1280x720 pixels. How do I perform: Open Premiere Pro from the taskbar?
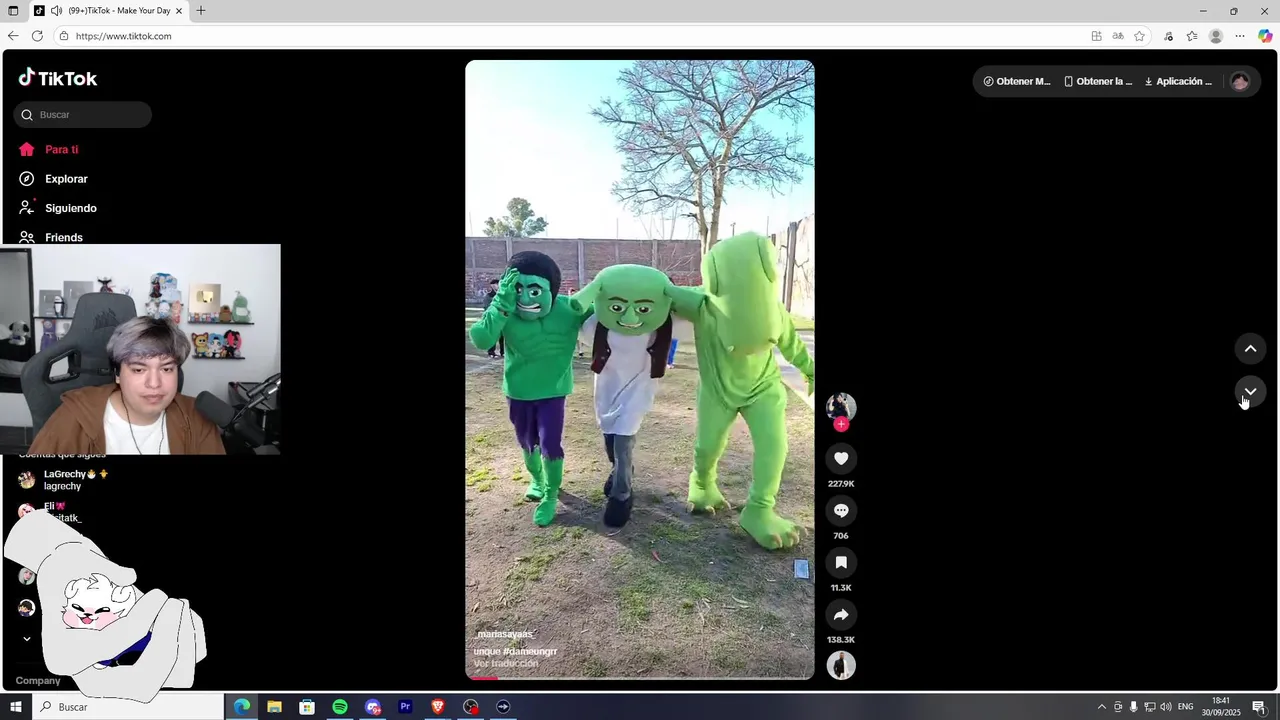point(405,707)
